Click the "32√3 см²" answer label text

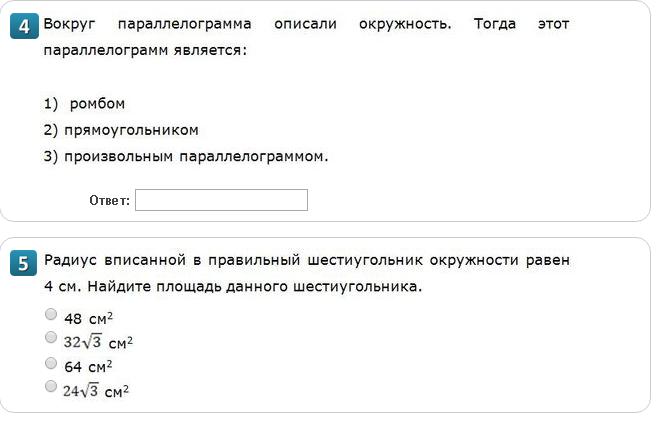(x=98, y=343)
